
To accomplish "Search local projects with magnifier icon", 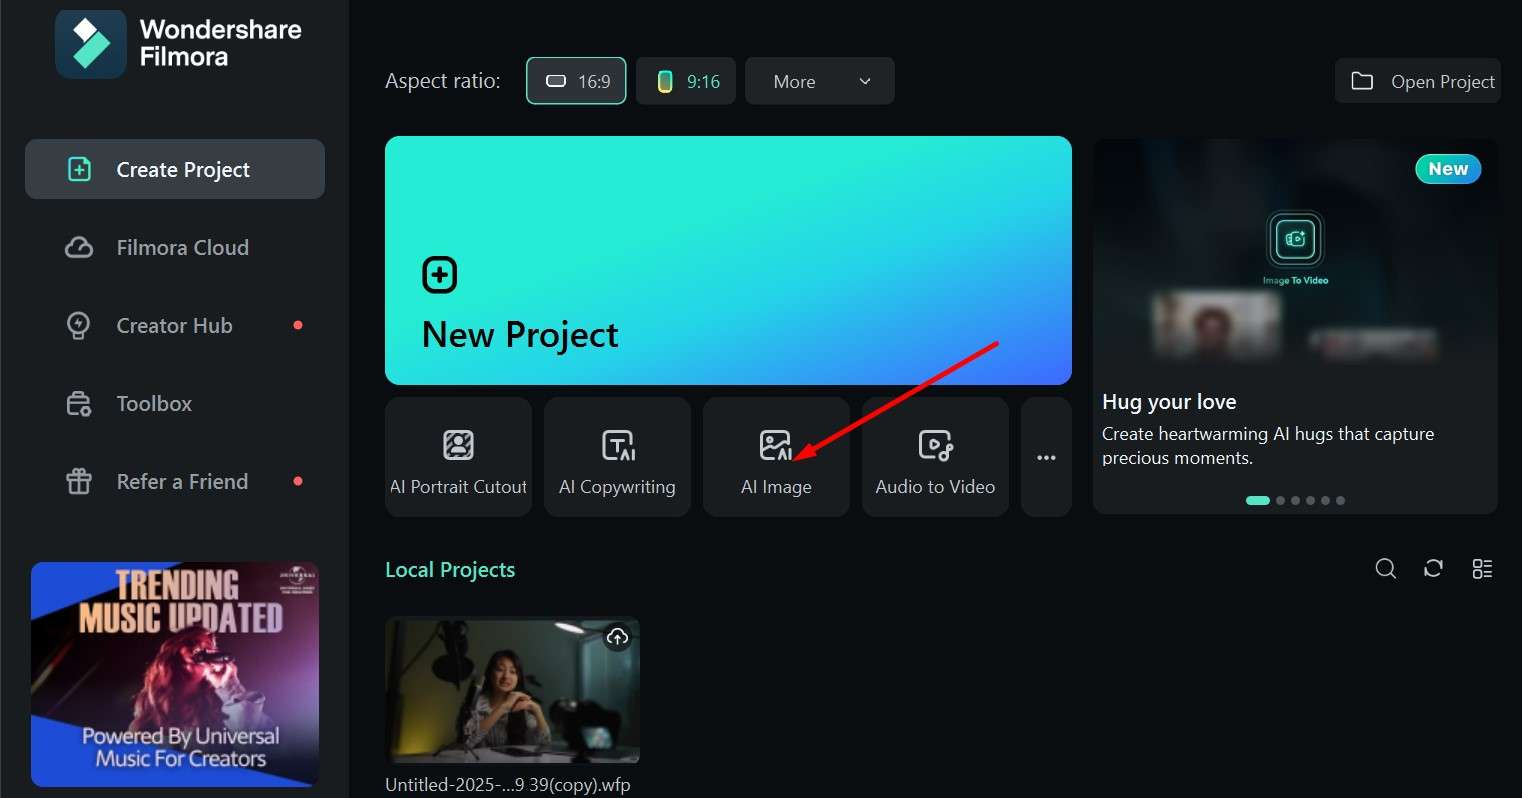I will point(1386,569).
